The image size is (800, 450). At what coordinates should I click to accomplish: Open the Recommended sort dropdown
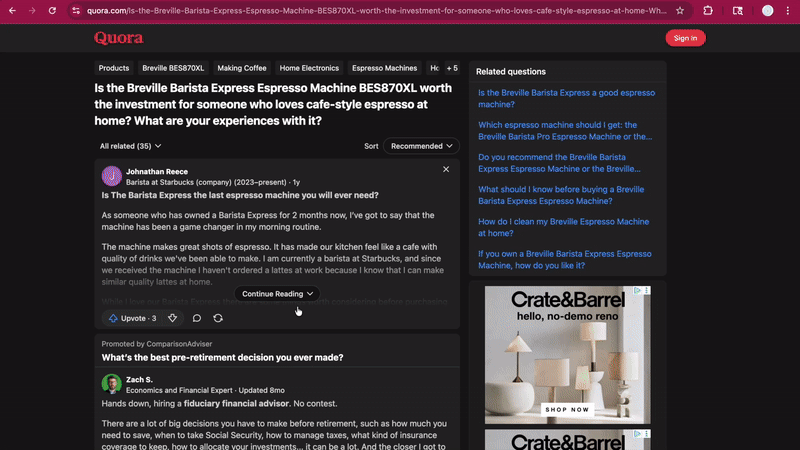[421, 146]
